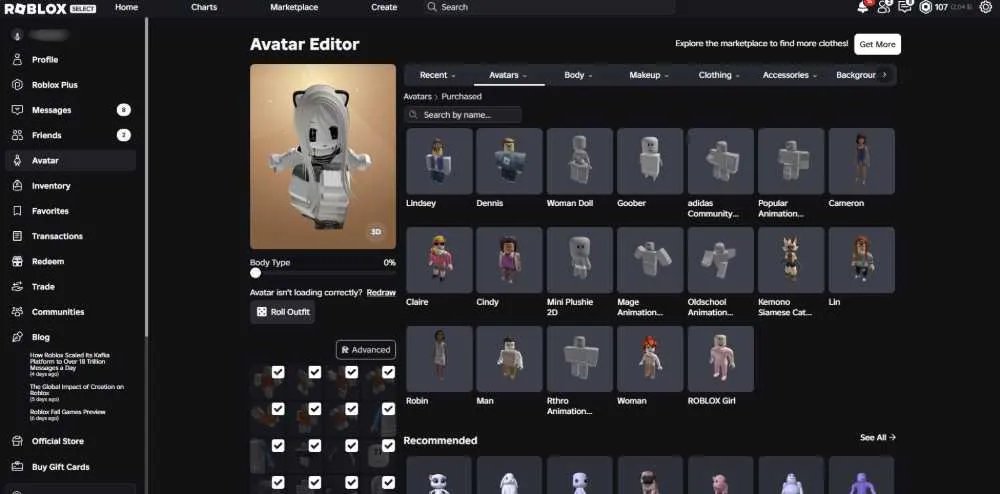
Task: Open the settings gear icon
Action: (x=985, y=7)
